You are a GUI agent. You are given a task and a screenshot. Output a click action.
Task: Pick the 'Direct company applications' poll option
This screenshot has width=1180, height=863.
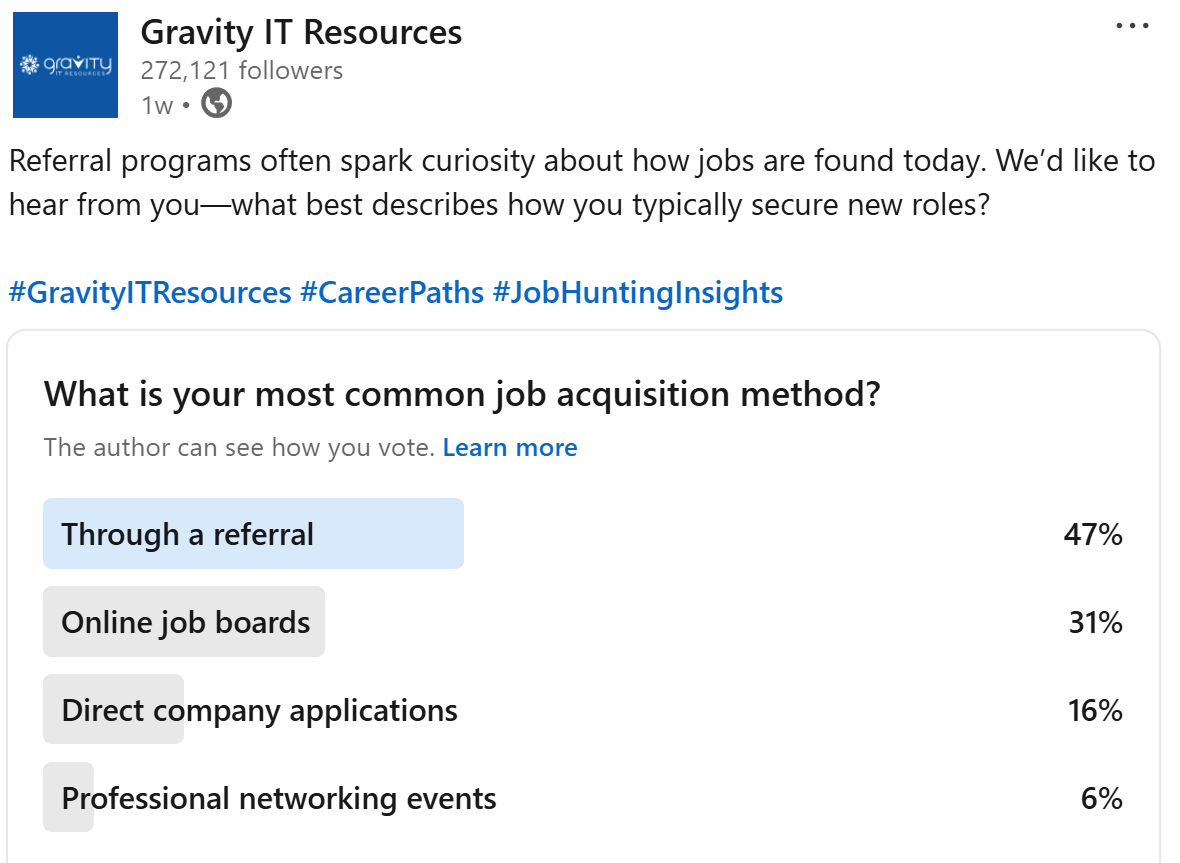tap(259, 710)
